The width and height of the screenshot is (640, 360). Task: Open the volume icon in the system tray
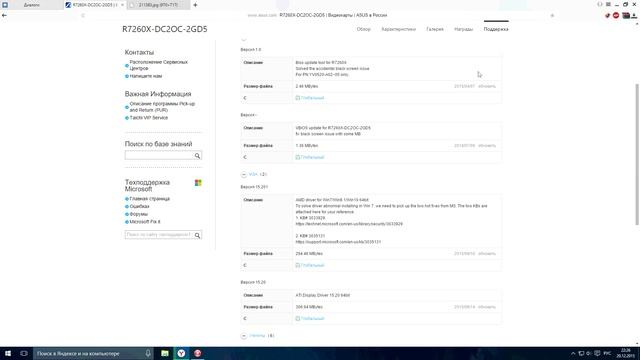pyautogui.click(x=589, y=353)
